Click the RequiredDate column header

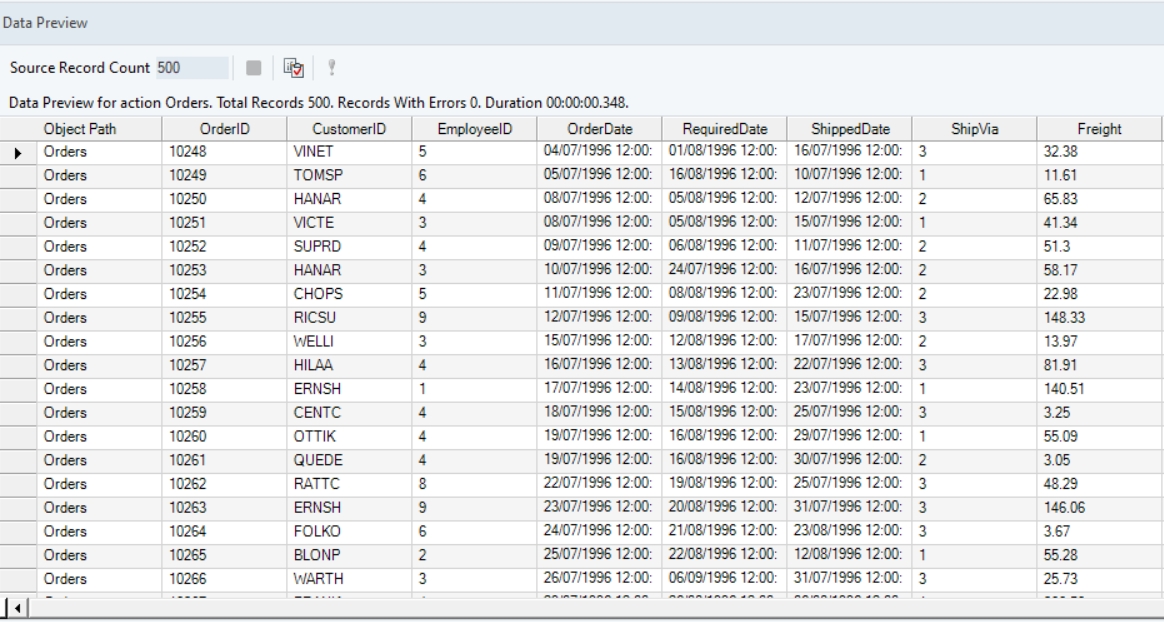pyautogui.click(x=724, y=129)
